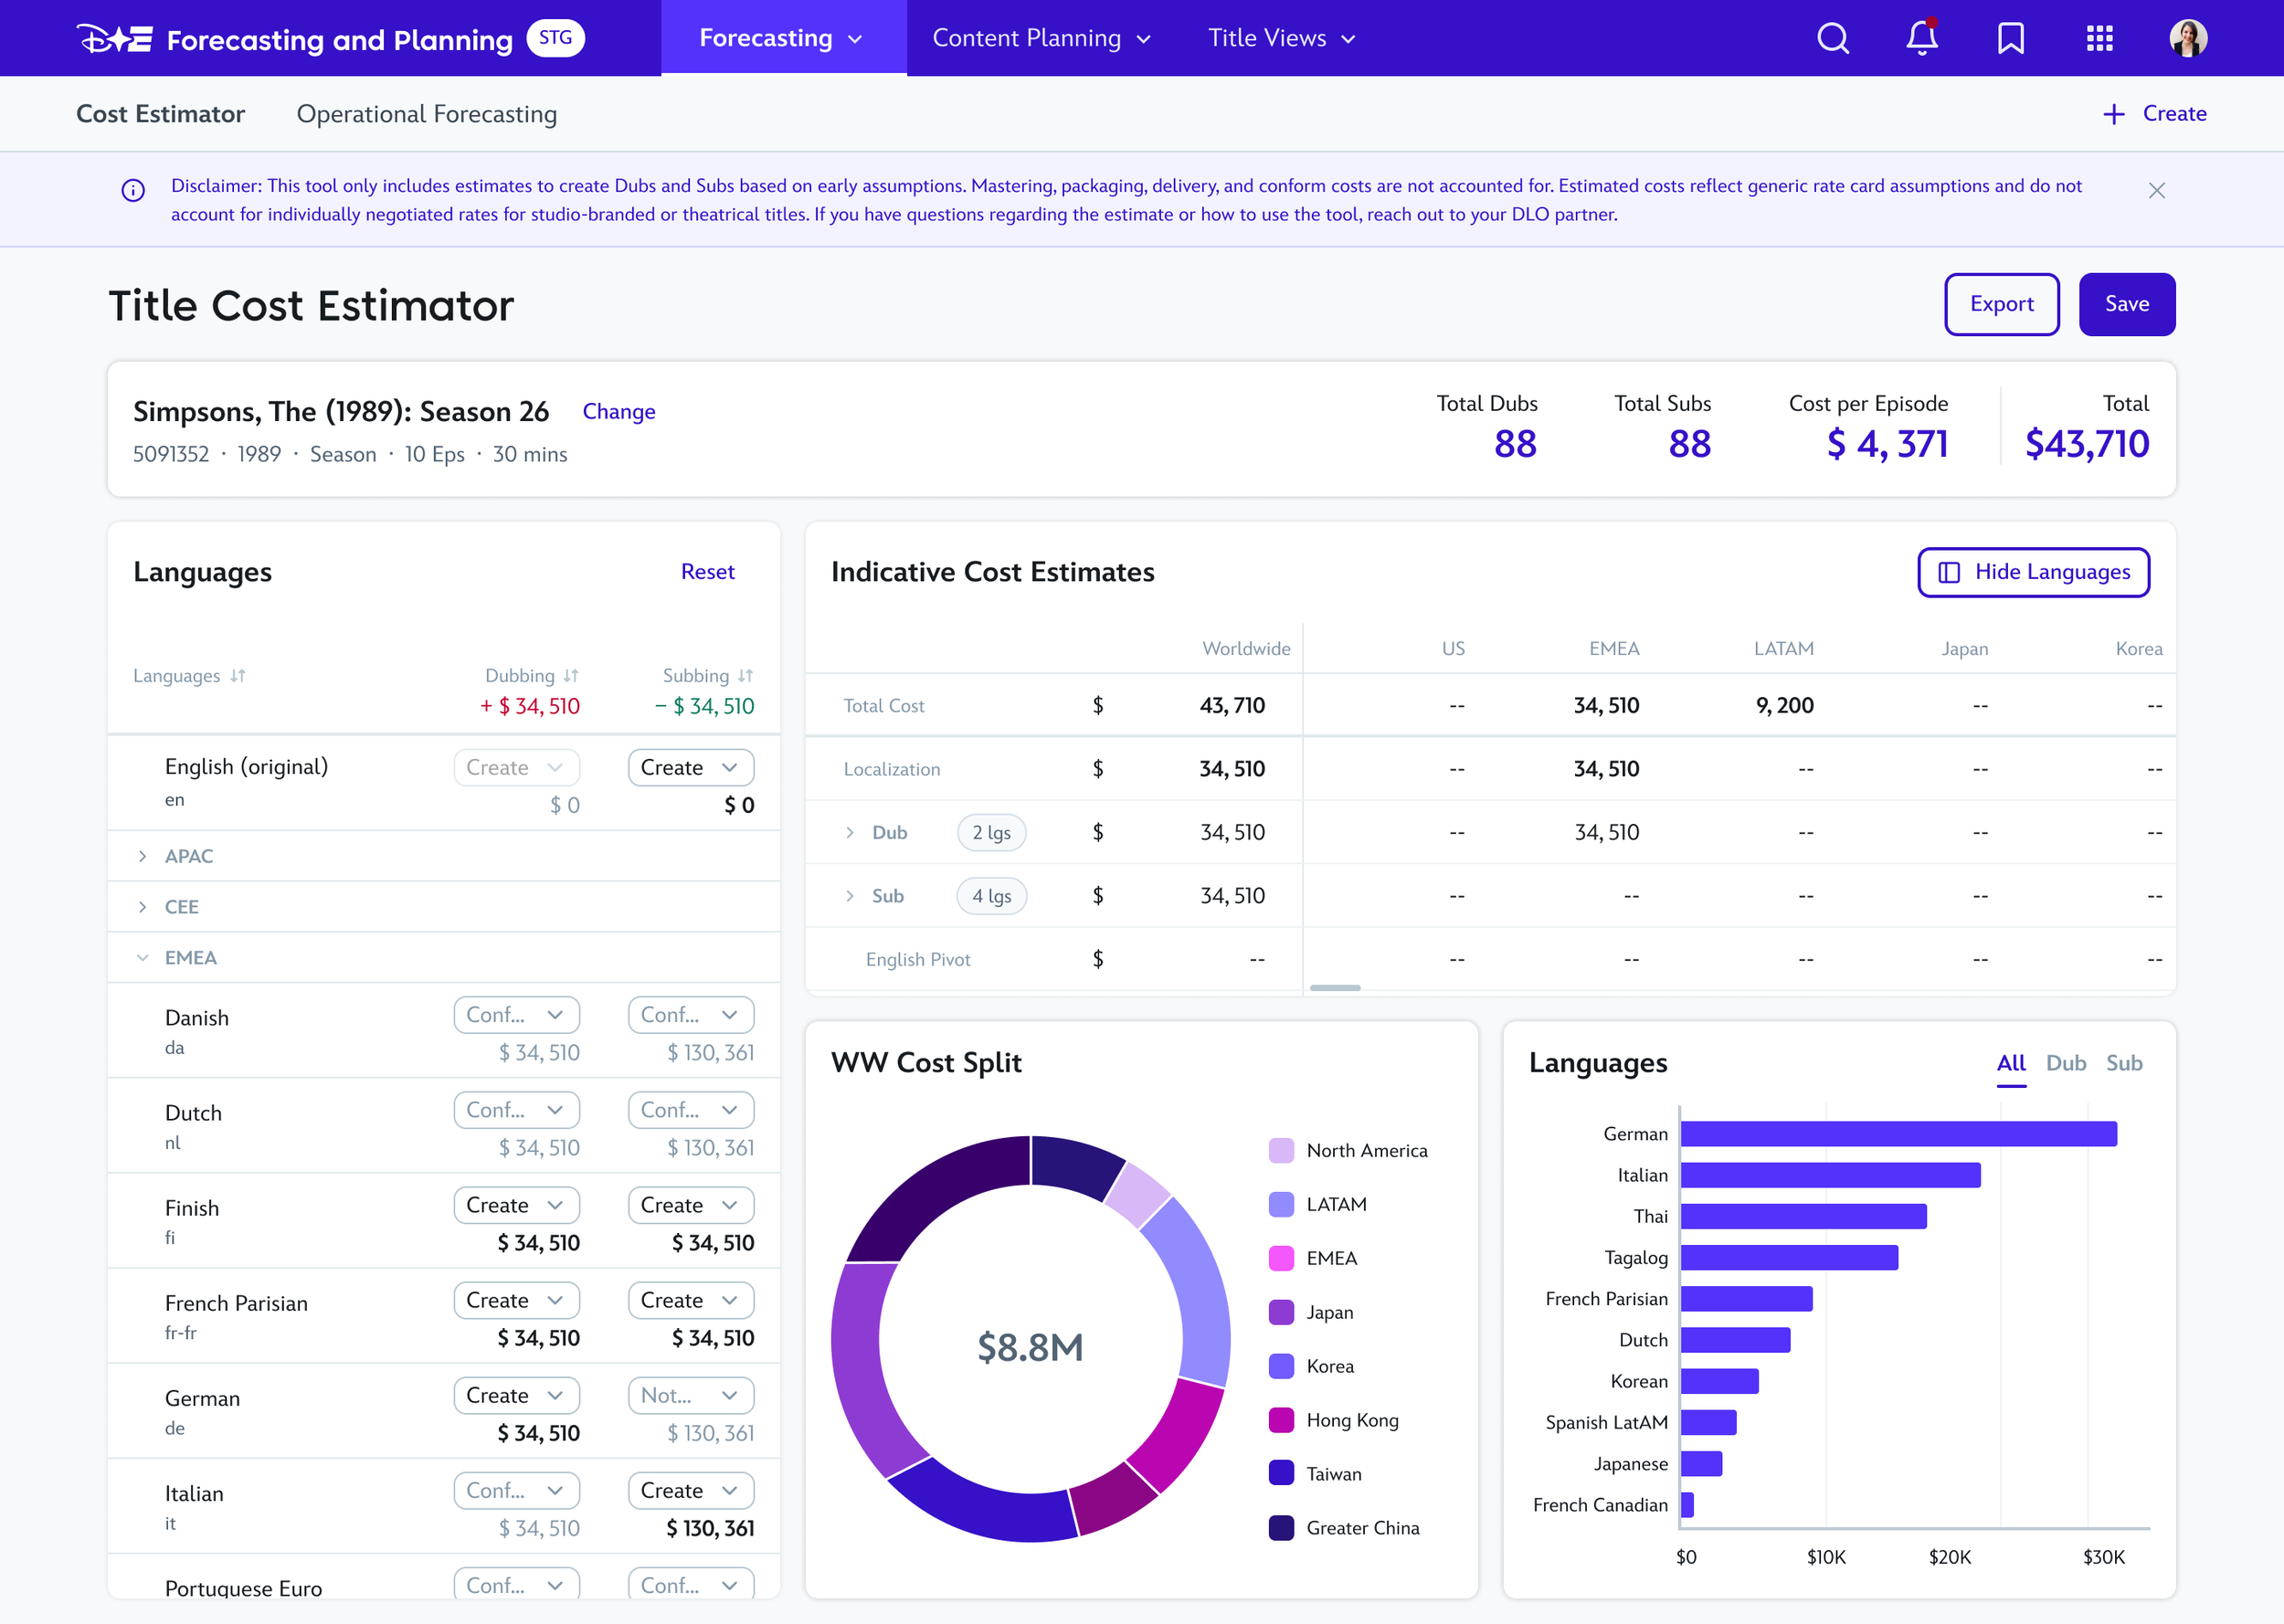The image size is (2284, 1624).
Task: Open the notifications bell
Action: click(x=1921, y=39)
